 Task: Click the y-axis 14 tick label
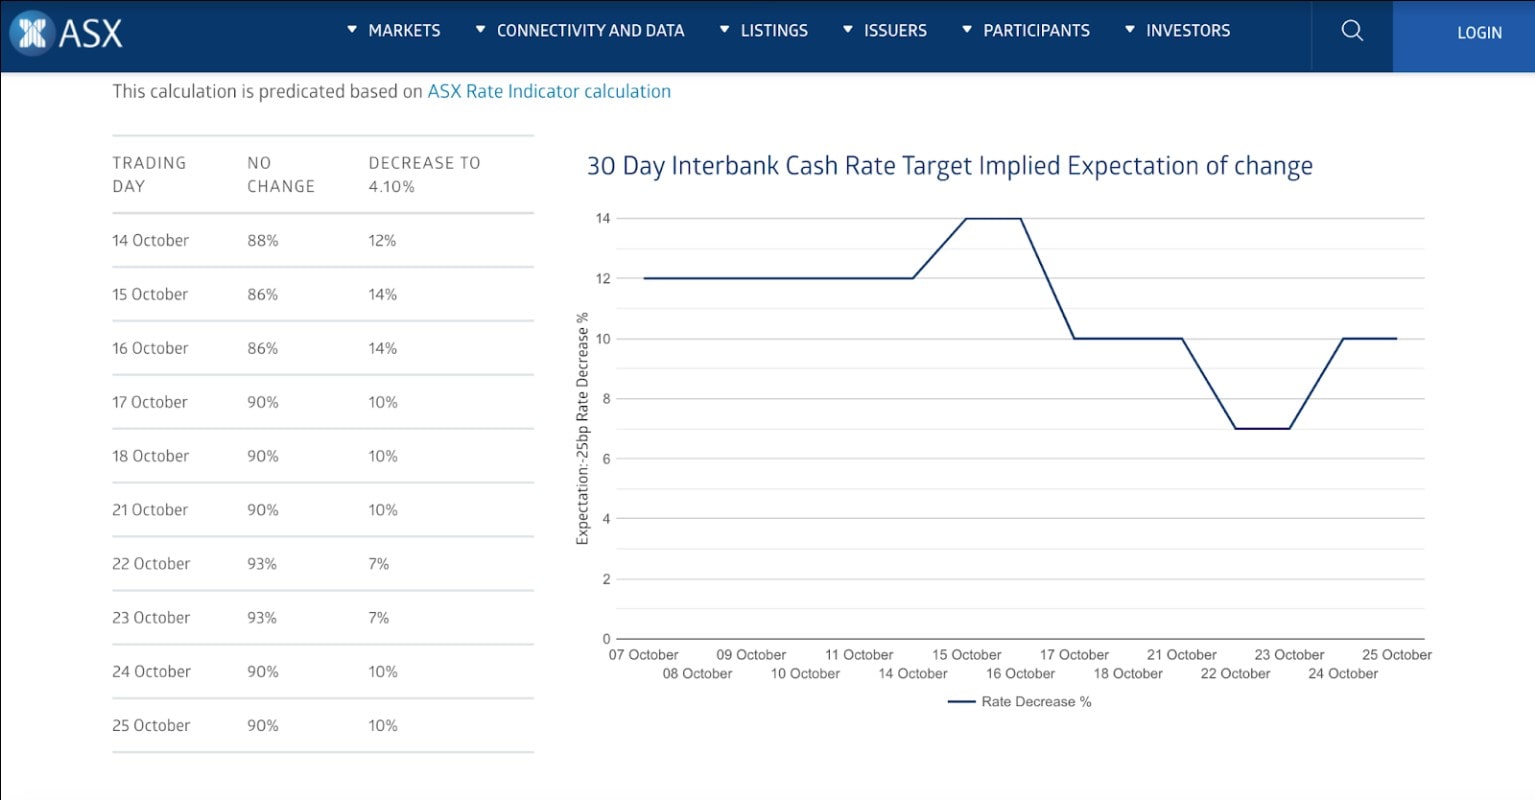pyautogui.click(x=603, y=218)
